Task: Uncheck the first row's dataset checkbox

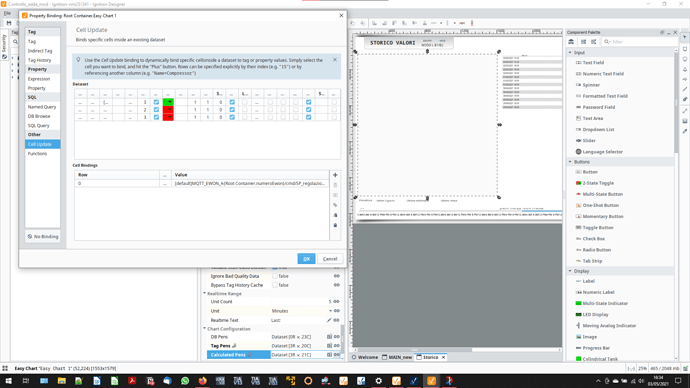Action: point(156,102)
